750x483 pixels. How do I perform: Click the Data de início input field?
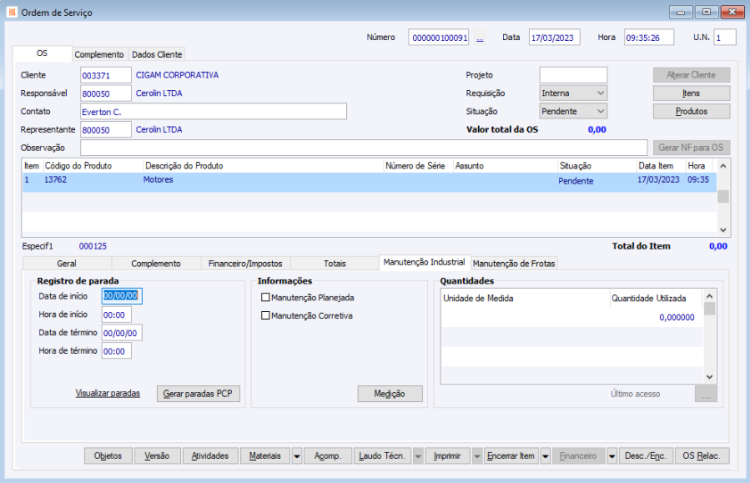122,296
